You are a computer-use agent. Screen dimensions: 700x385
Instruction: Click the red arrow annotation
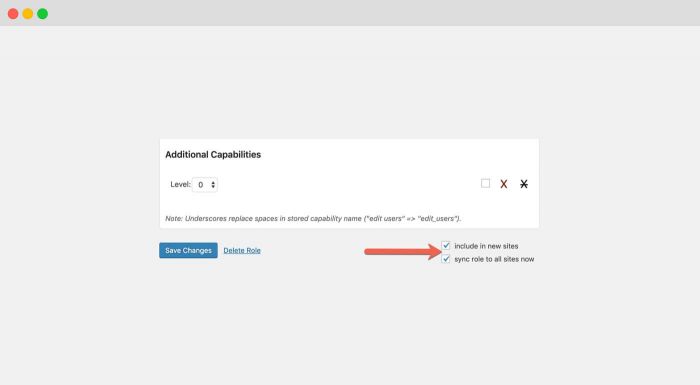[x=403, y=252]
